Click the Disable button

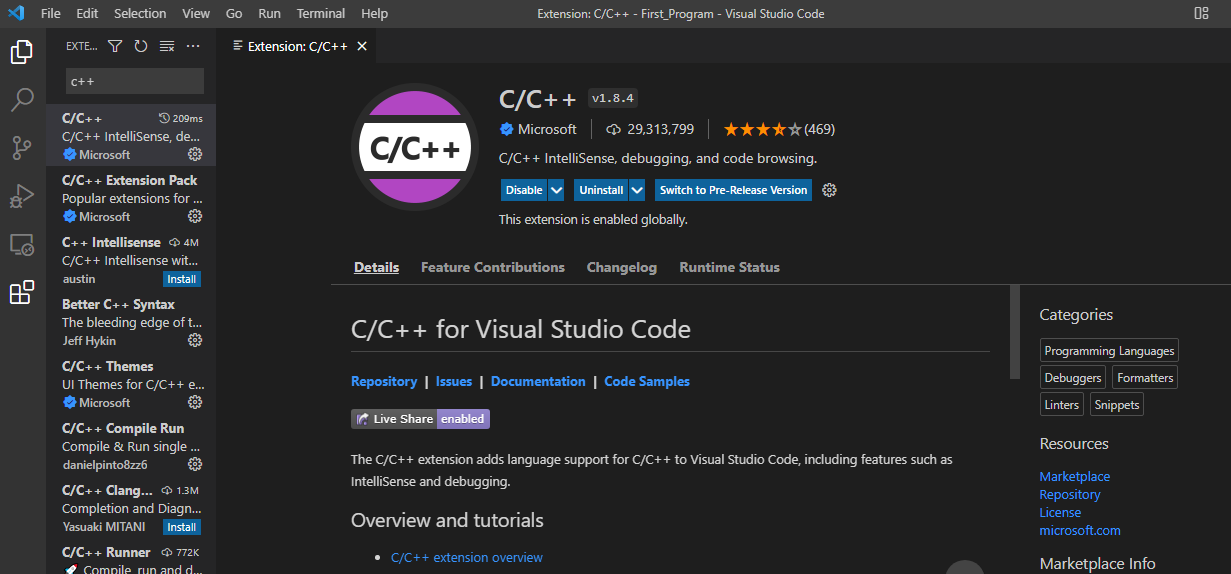tap(524, 190)
